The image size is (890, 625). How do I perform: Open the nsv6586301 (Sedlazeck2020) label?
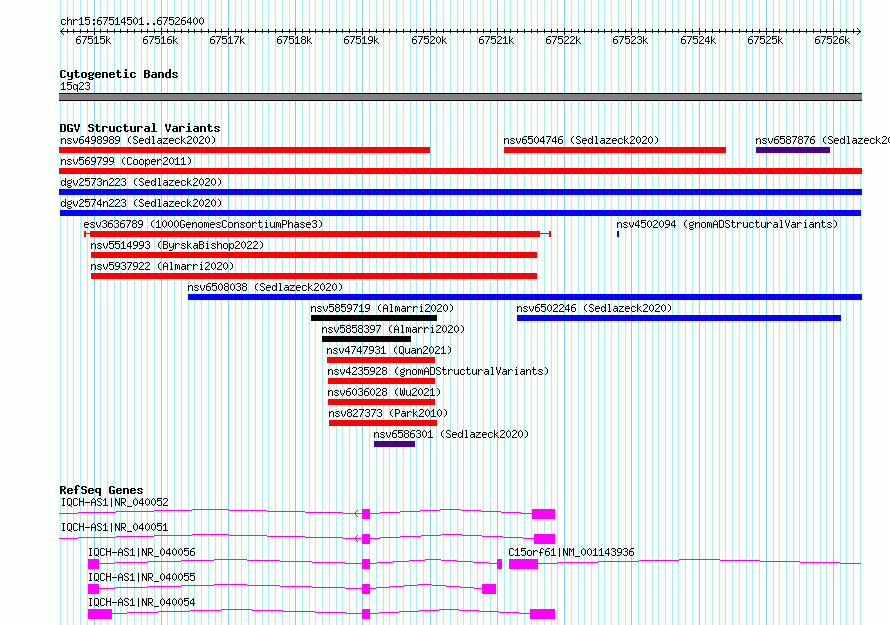(451, 434)
